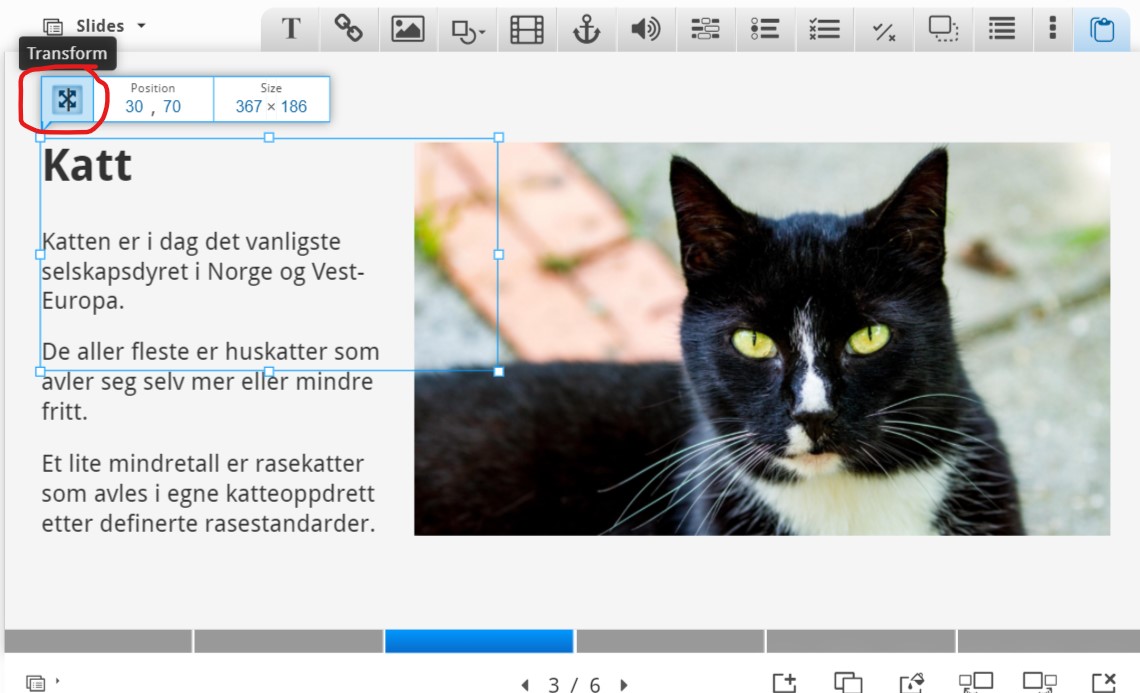This screenshot has height=693, width=1140.
Task: Open More elements three-dot menu
Action: 1052,28
